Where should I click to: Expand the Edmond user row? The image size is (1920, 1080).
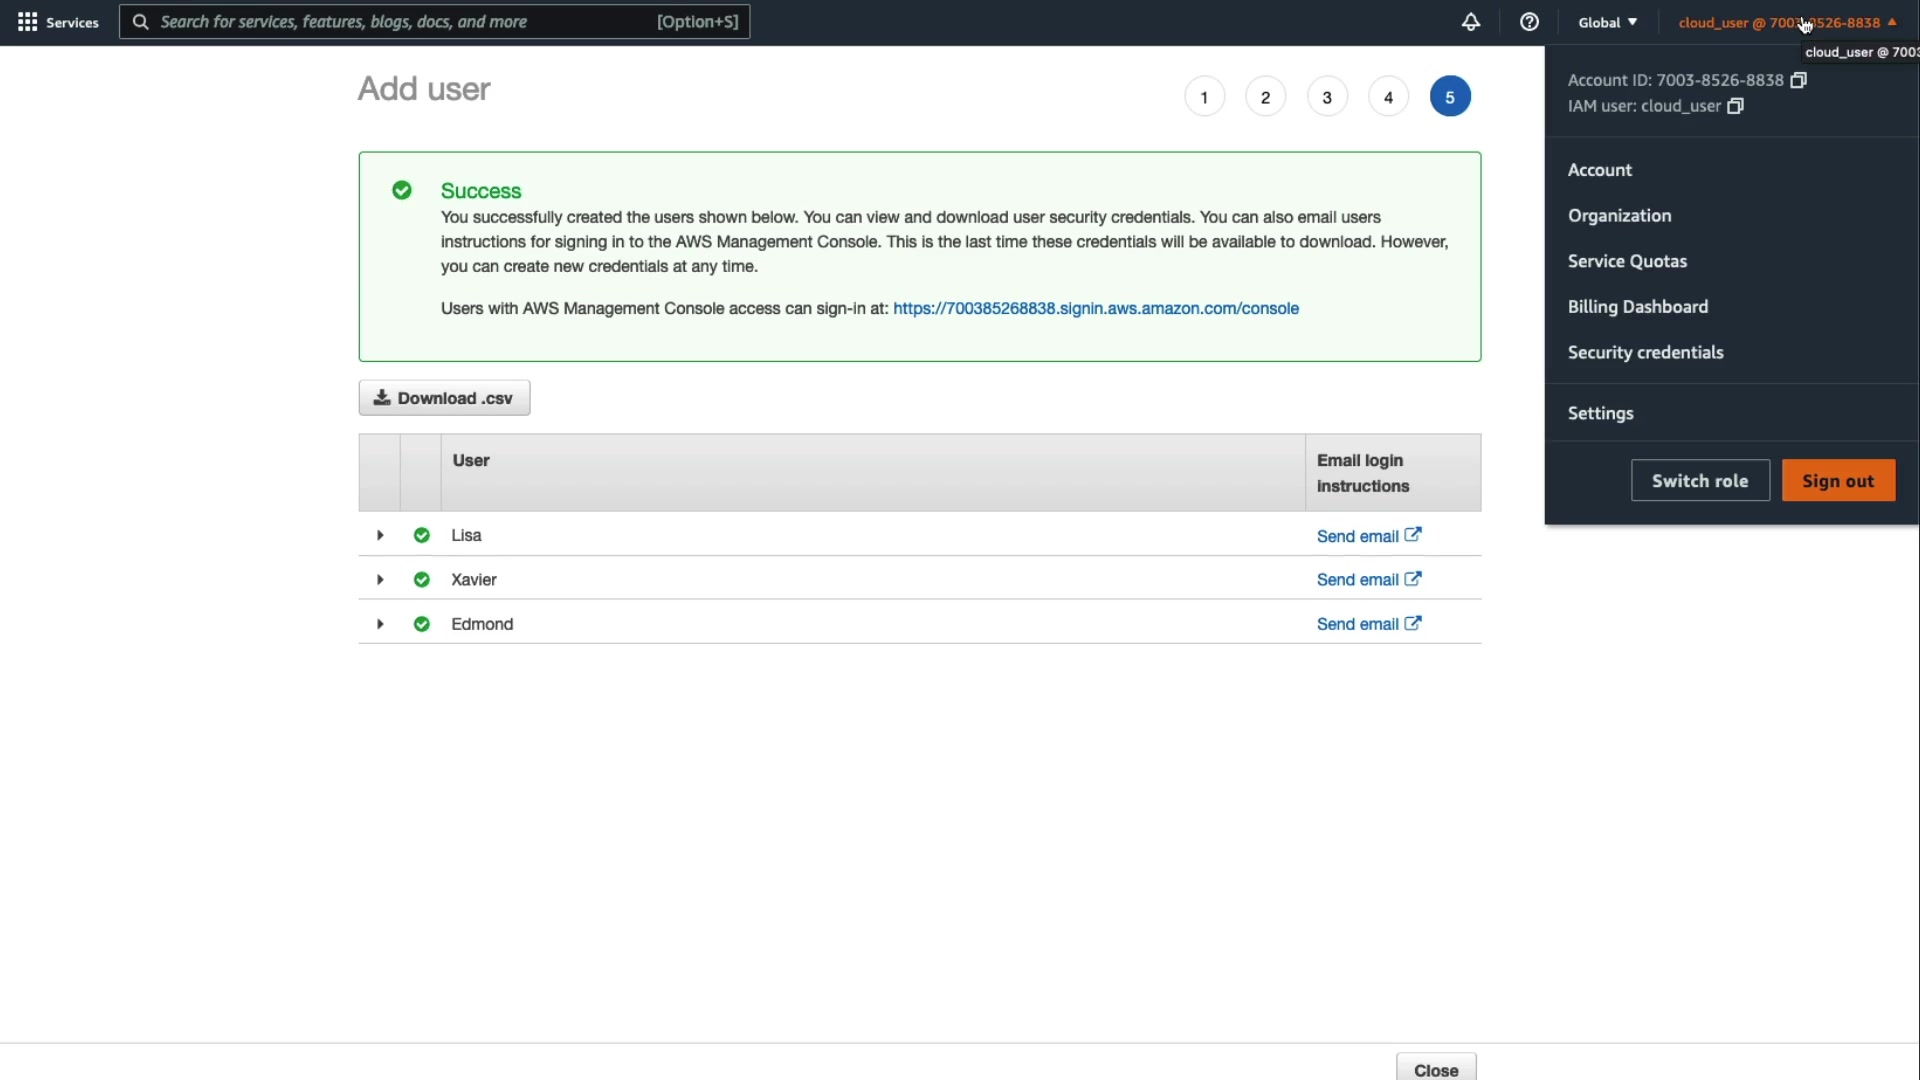tap(380, 624)
